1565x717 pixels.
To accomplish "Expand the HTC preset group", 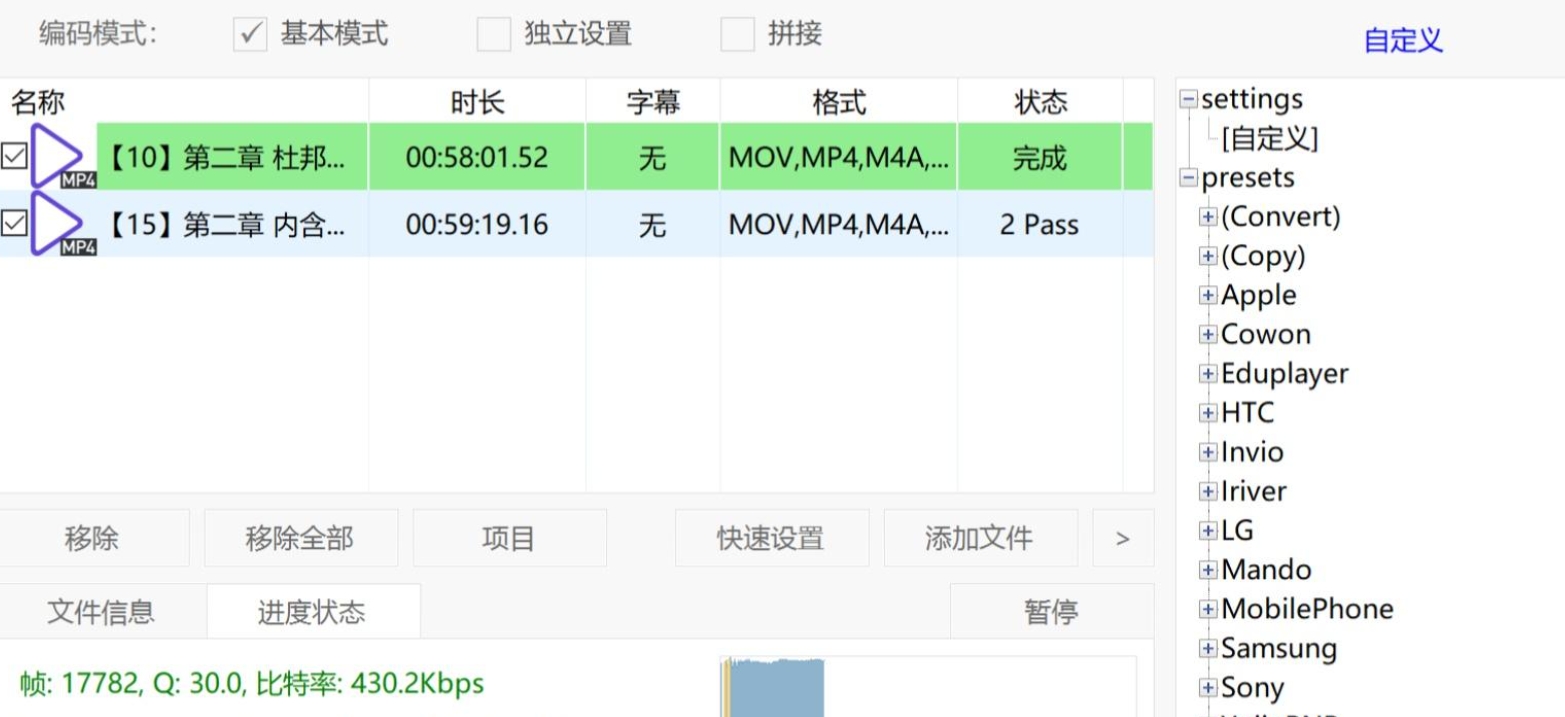I will [1208, 413].
